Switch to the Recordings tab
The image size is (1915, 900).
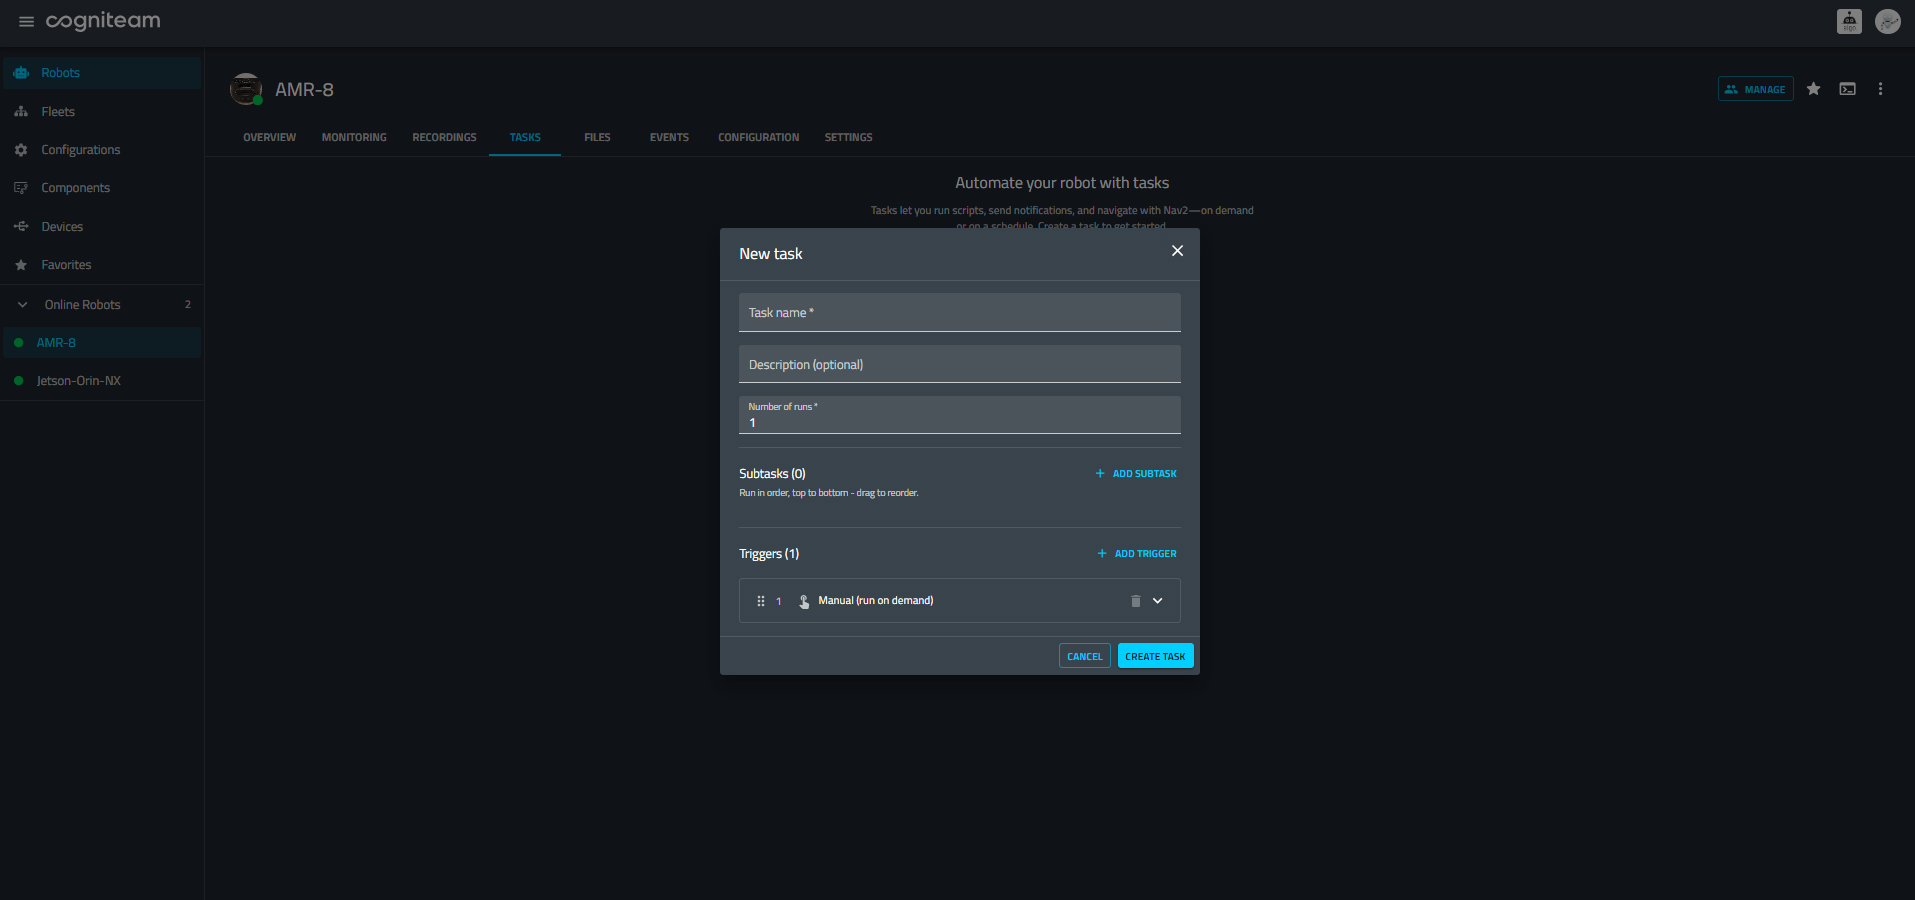pos(444,138)
